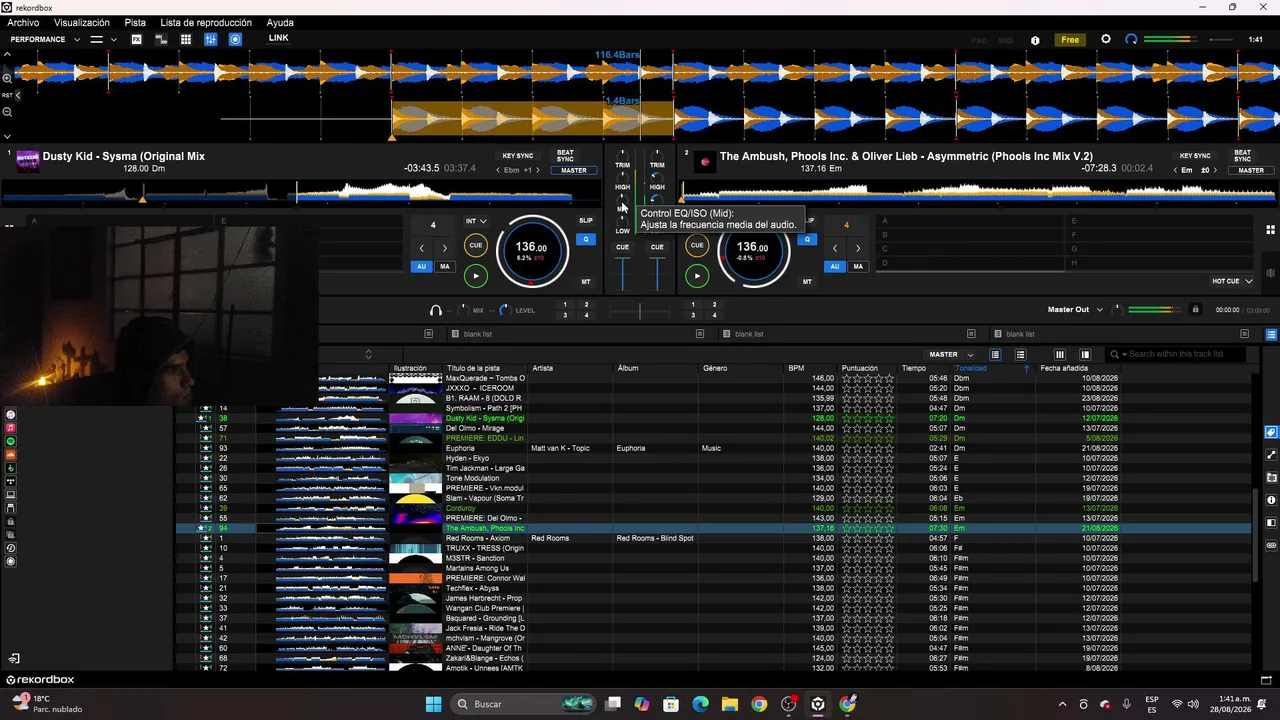This screenshot has height=720, width=1280.
Task: Toggle the mixer panel view
Action: point(211,39)
